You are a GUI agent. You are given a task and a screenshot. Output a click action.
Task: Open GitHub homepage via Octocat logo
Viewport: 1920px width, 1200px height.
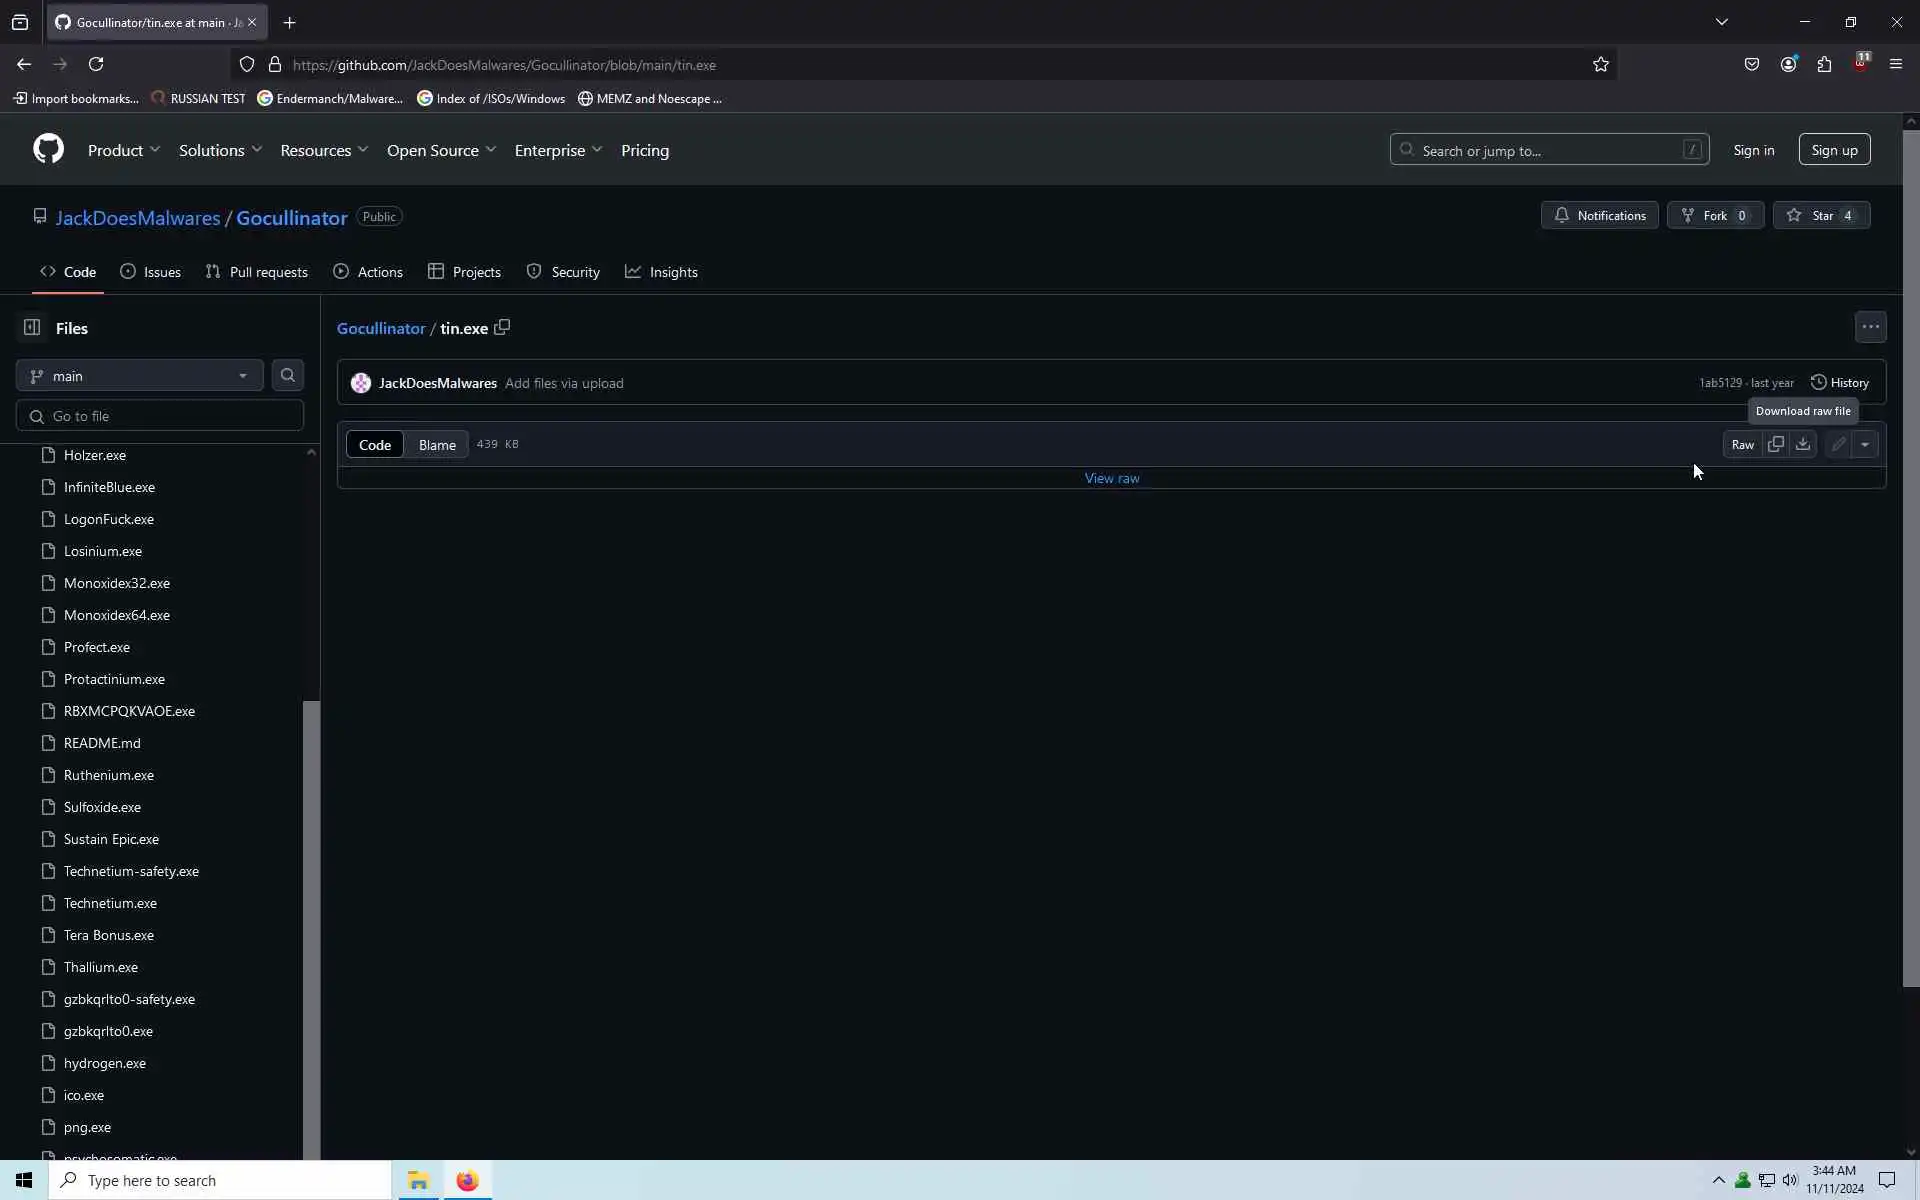(x=48, y=149)
